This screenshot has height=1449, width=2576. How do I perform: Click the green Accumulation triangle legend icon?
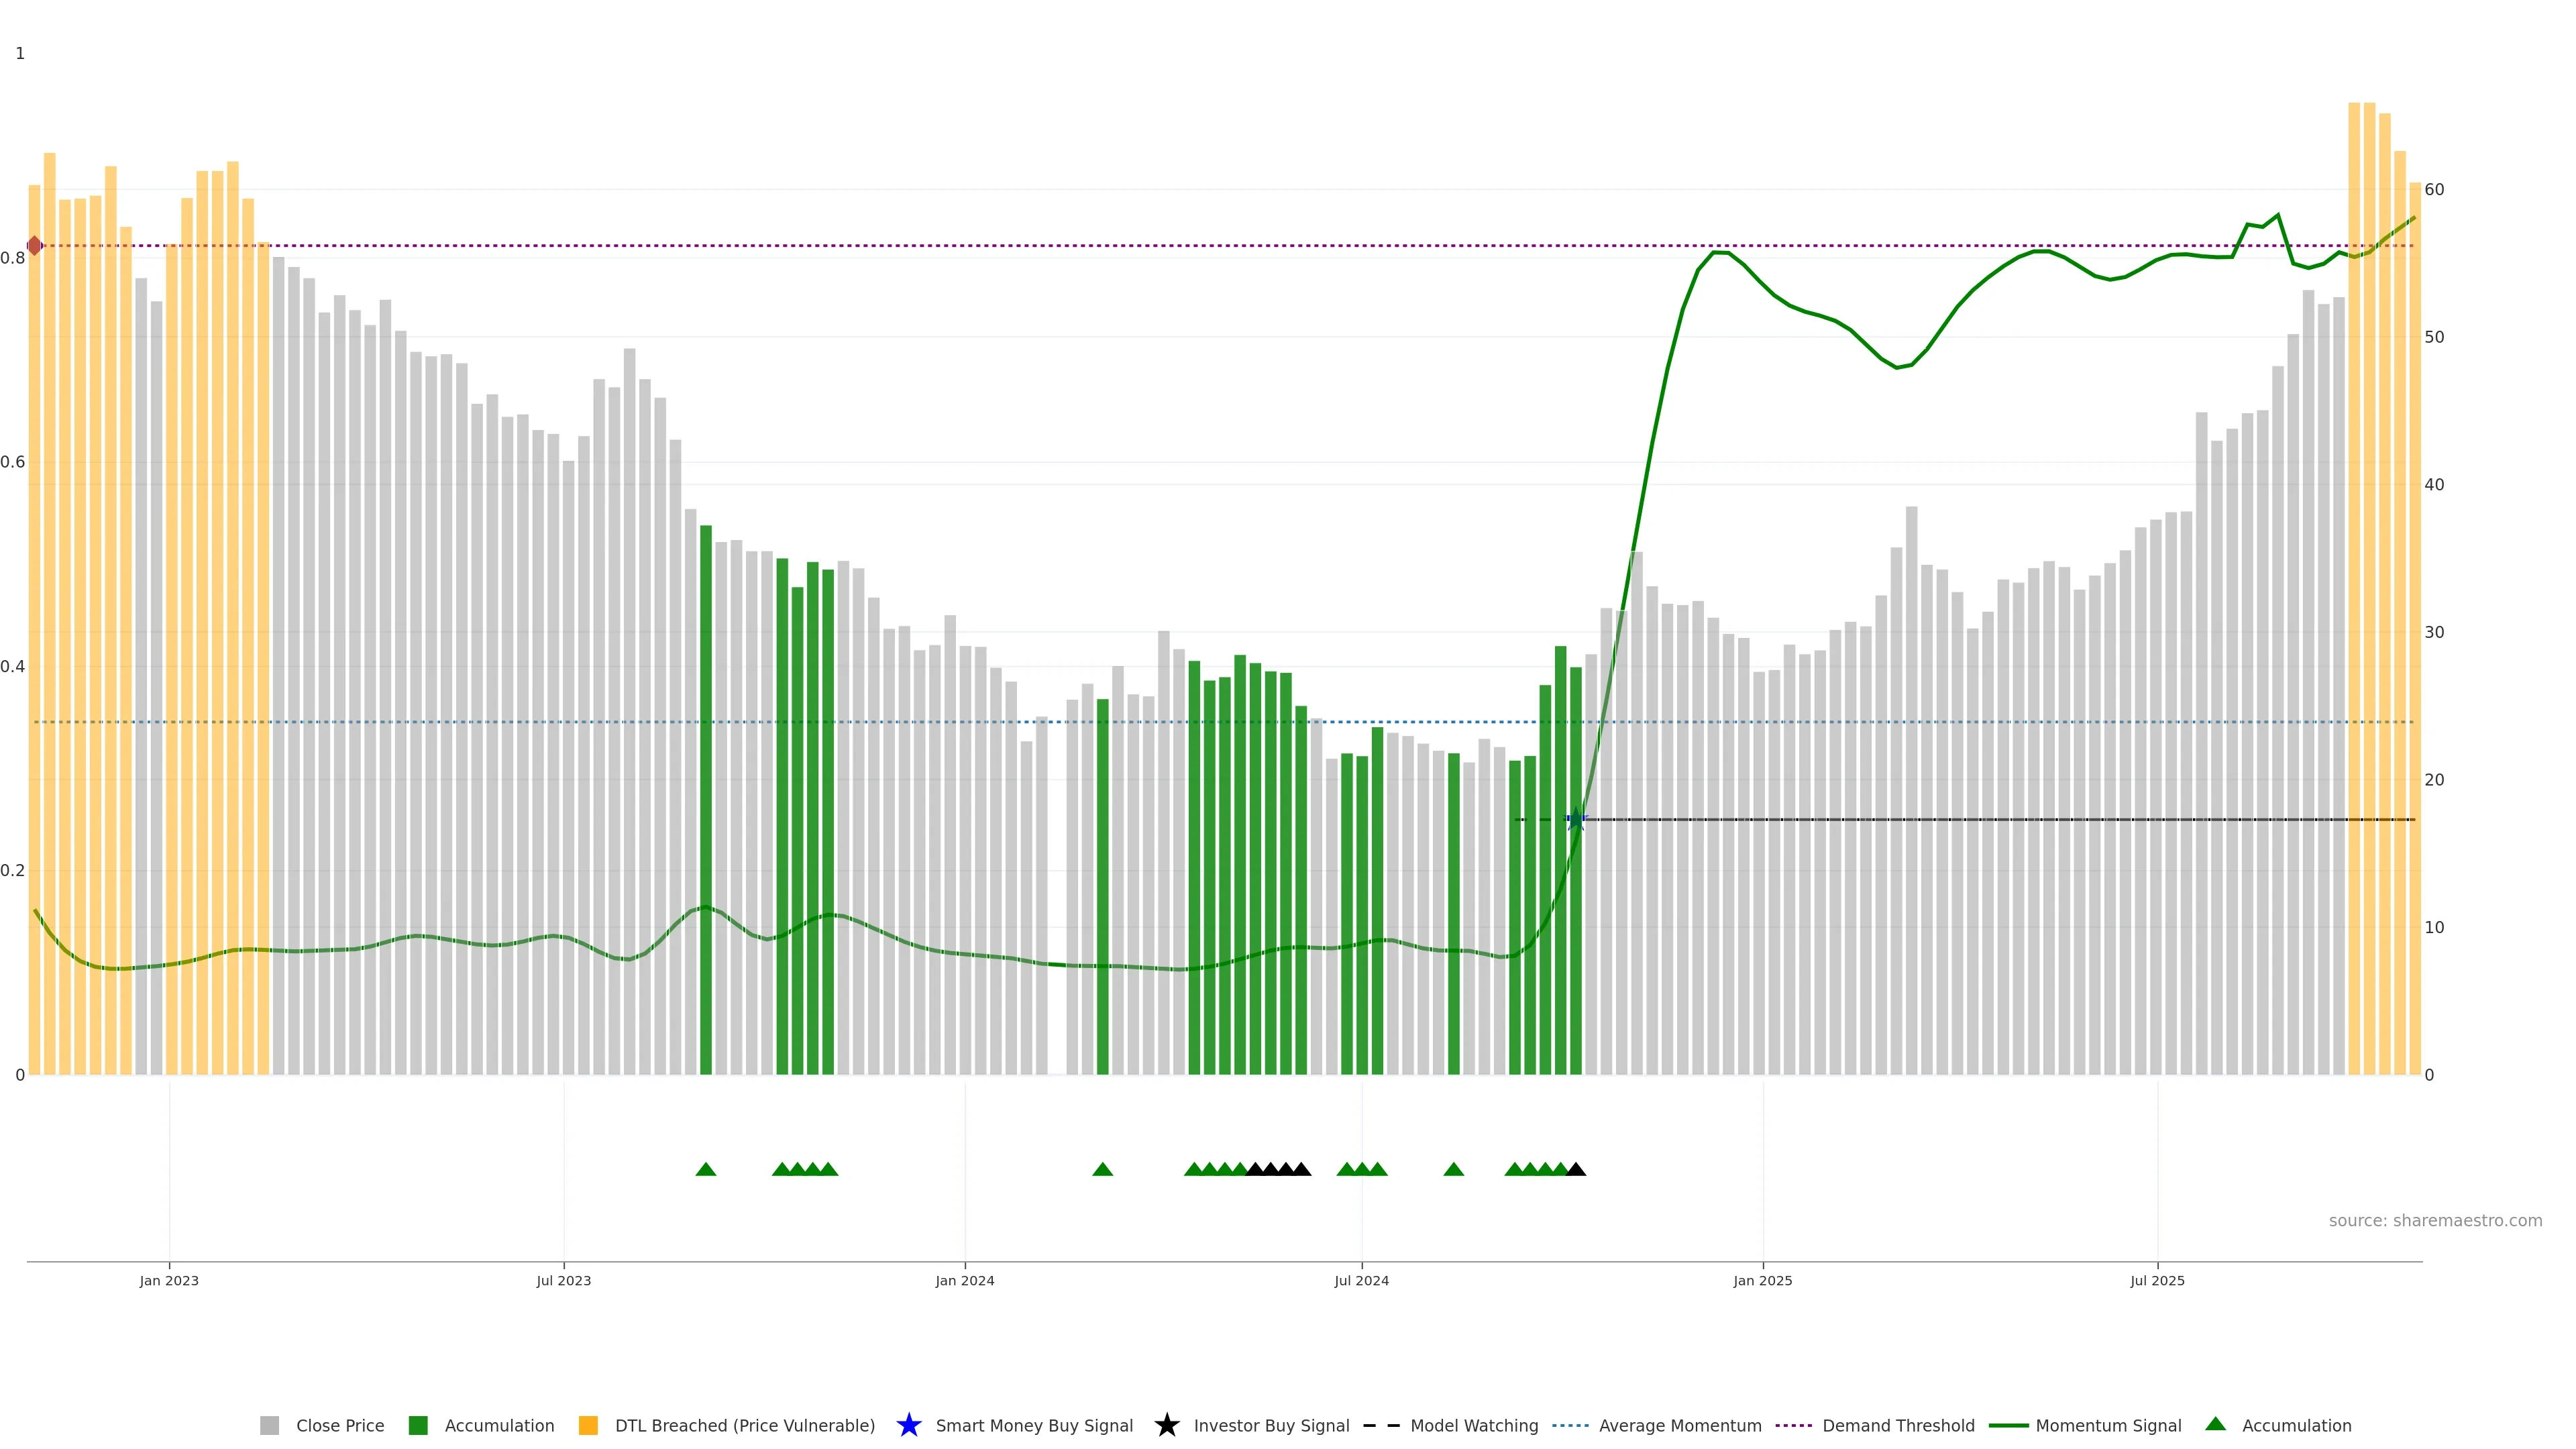[2215, 1424]
